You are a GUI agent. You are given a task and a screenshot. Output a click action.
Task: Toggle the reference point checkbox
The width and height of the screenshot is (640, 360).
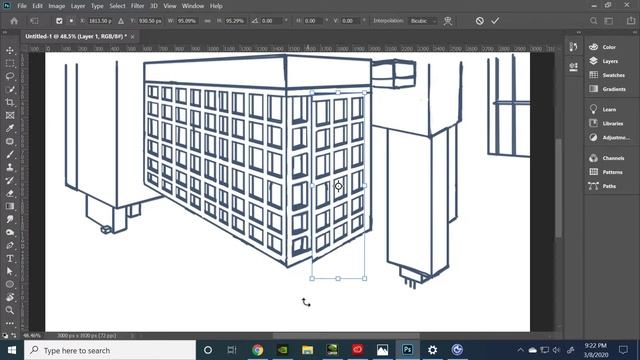tap(59, 21)
